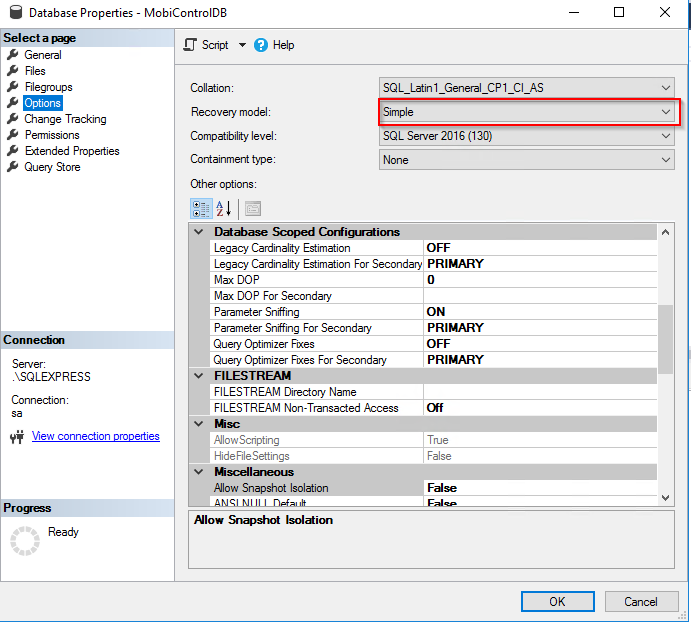Open the Compatibility level dropdown
Viewport: 691px width, 624px height.
coord(666,136)
